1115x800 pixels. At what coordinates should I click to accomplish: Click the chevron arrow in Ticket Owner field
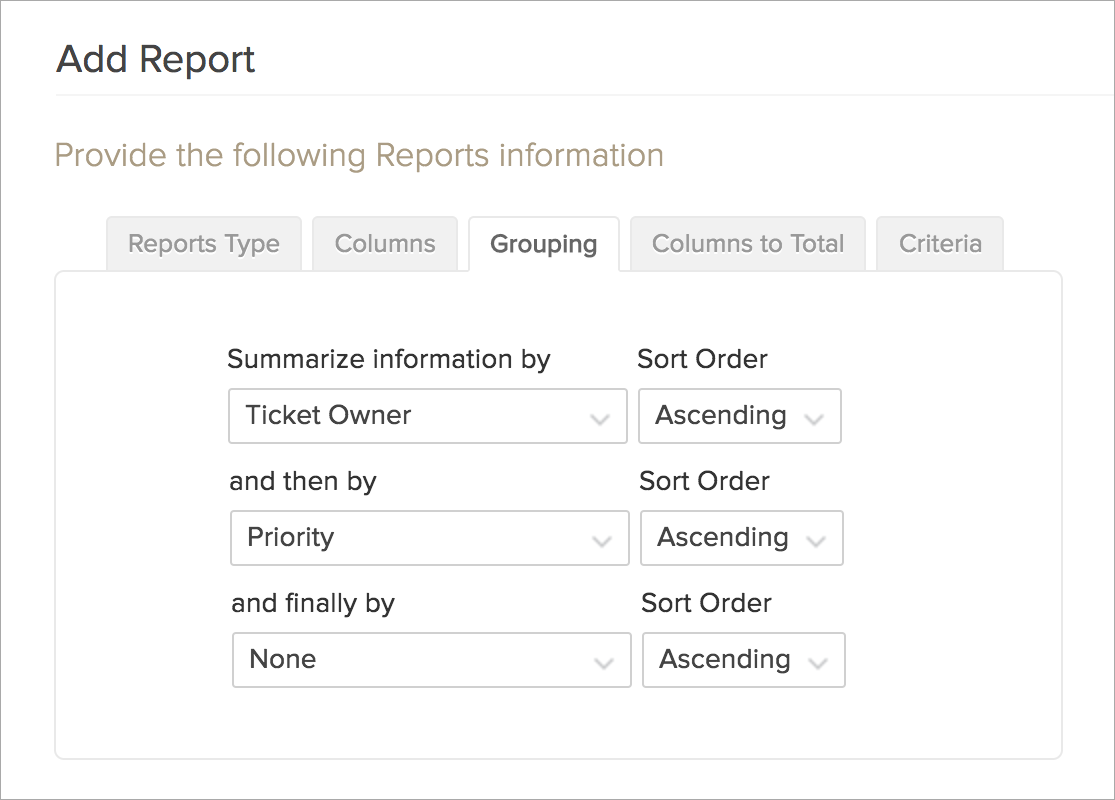600,419
